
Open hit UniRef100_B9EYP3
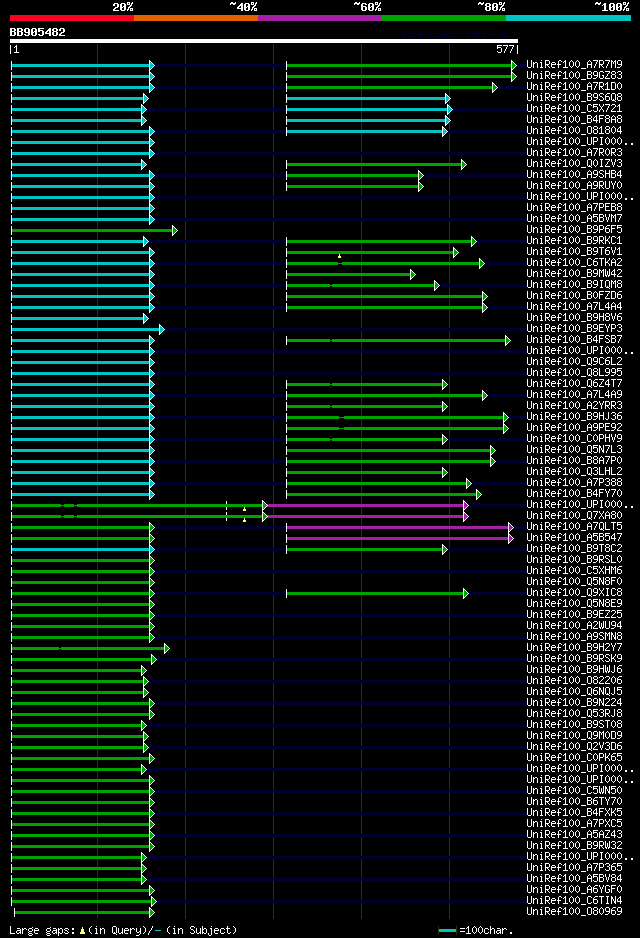574,328
